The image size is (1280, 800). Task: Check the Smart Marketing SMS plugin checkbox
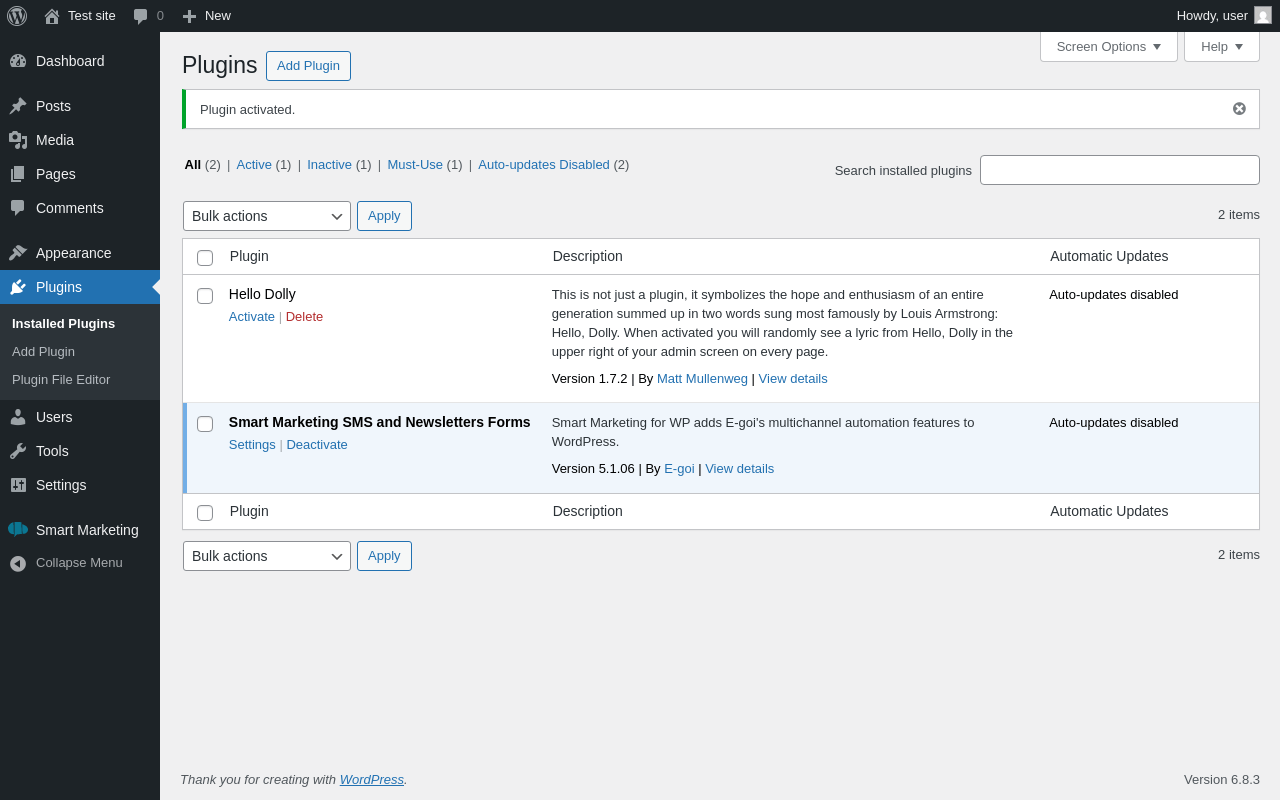coord(205,424)
